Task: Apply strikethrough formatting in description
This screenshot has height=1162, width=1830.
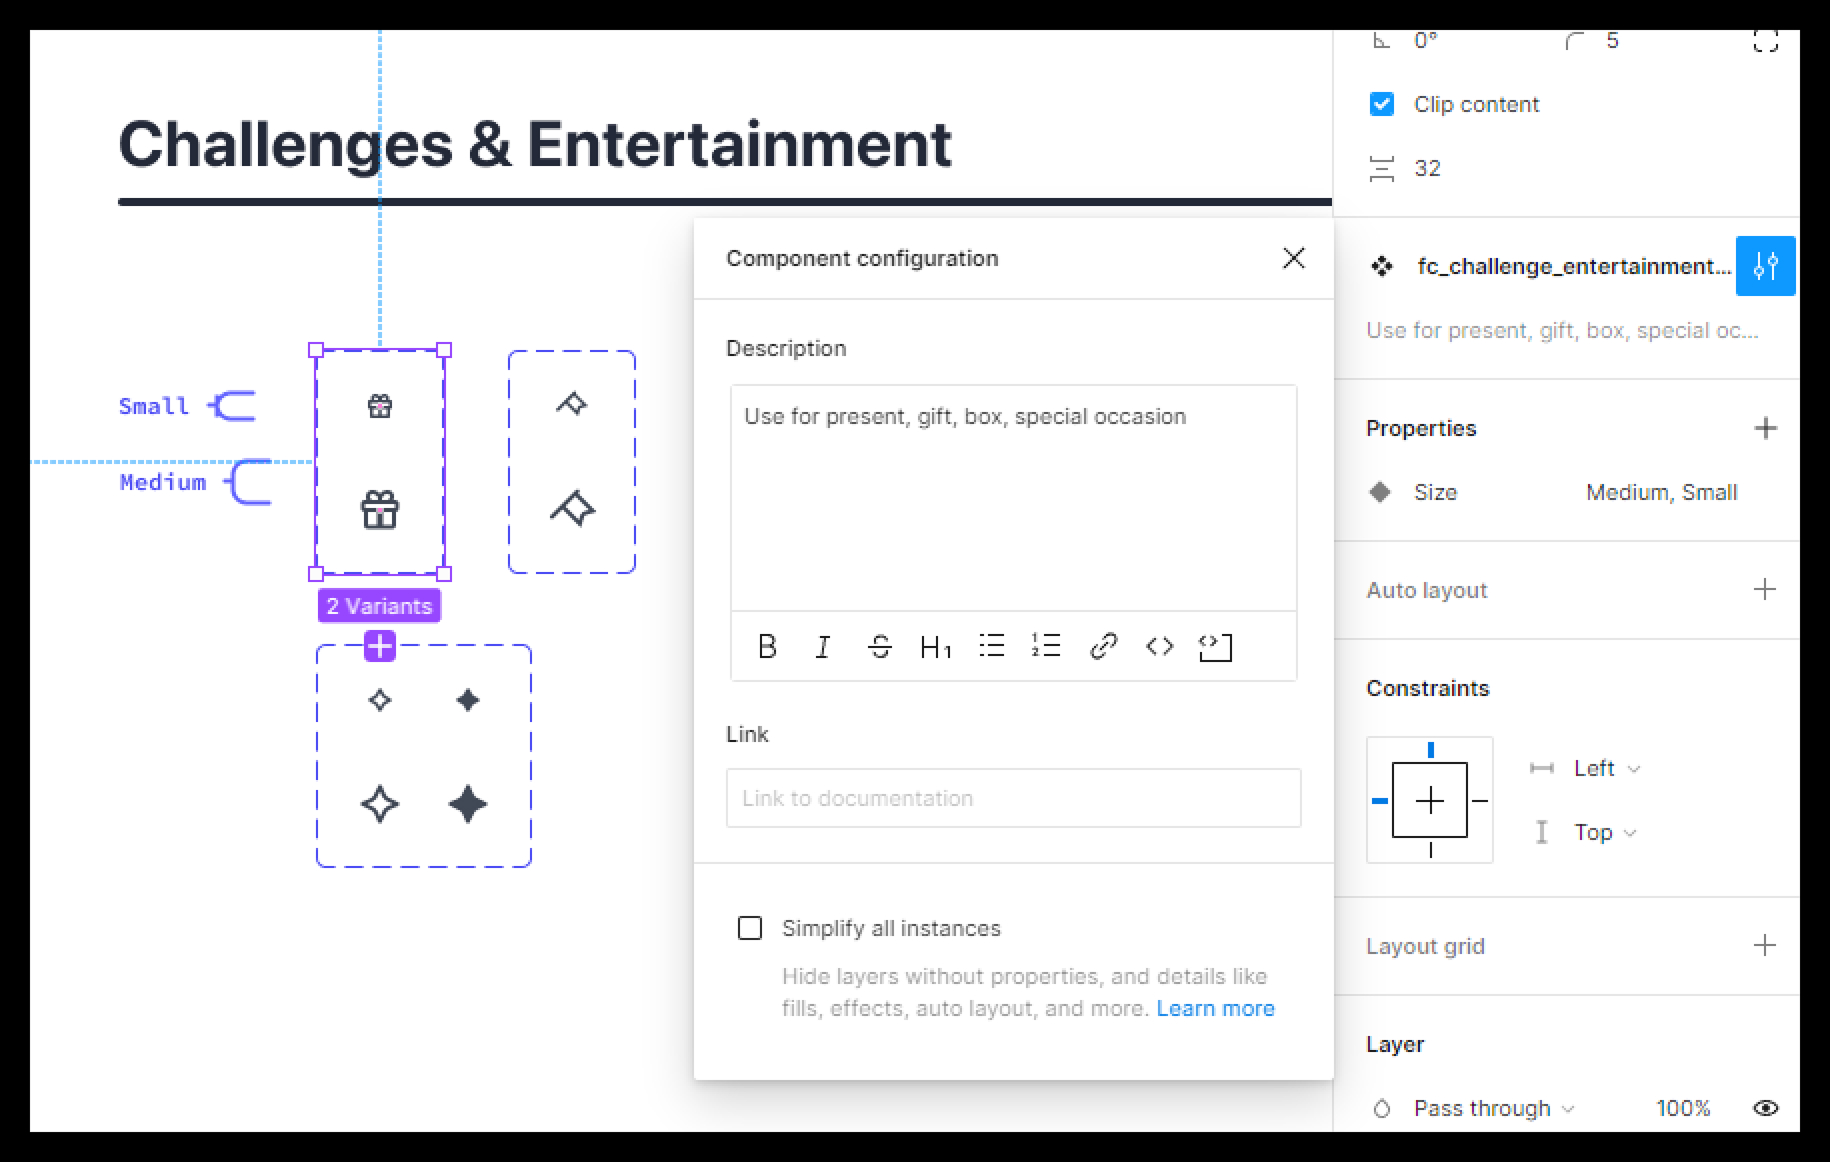Action: (x=880, y=647)
